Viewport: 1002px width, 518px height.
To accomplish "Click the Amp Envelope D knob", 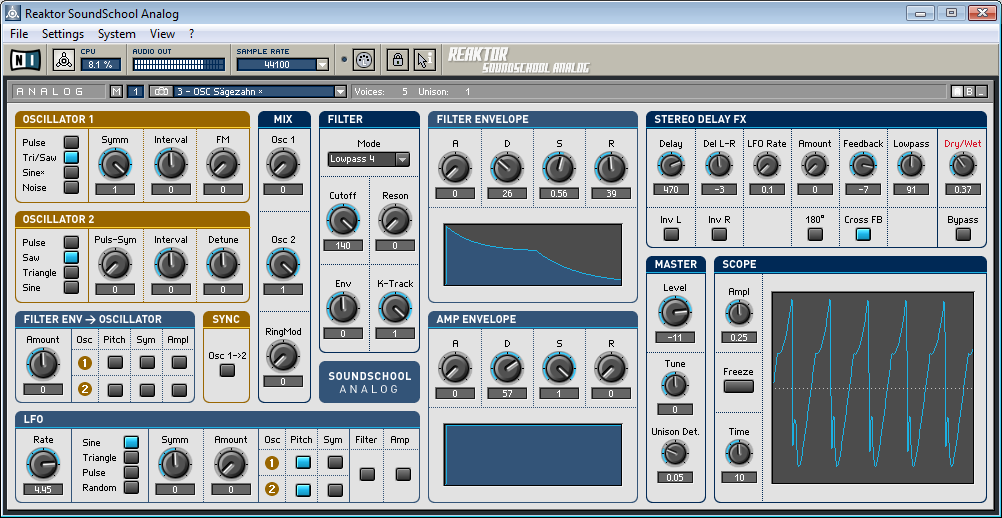I will [507, 369].
